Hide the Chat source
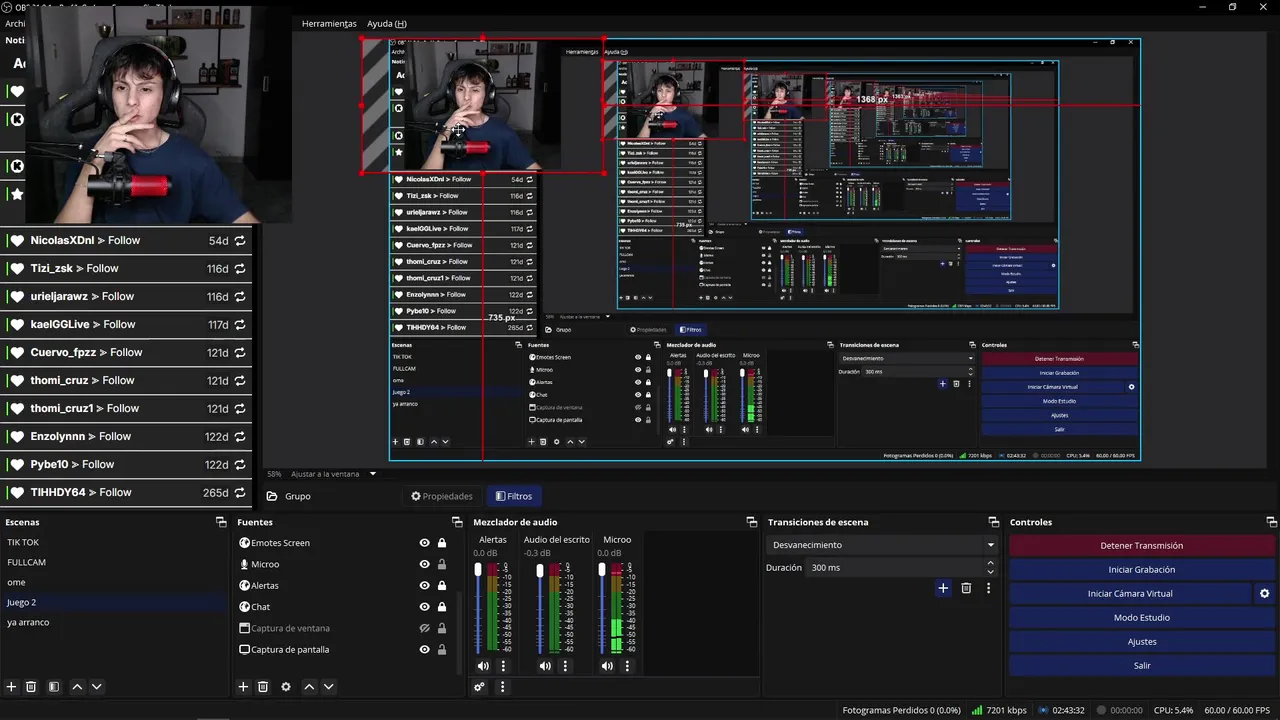 point(424,607)
